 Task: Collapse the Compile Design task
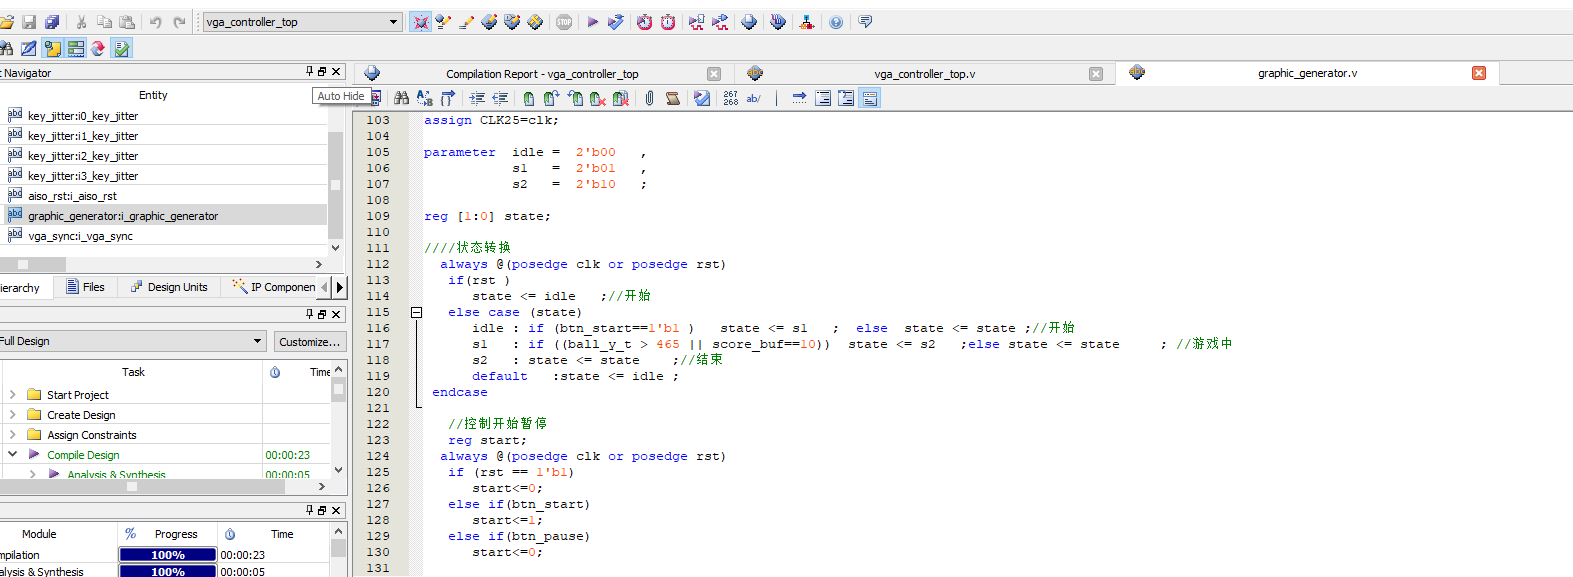point(12,454)
